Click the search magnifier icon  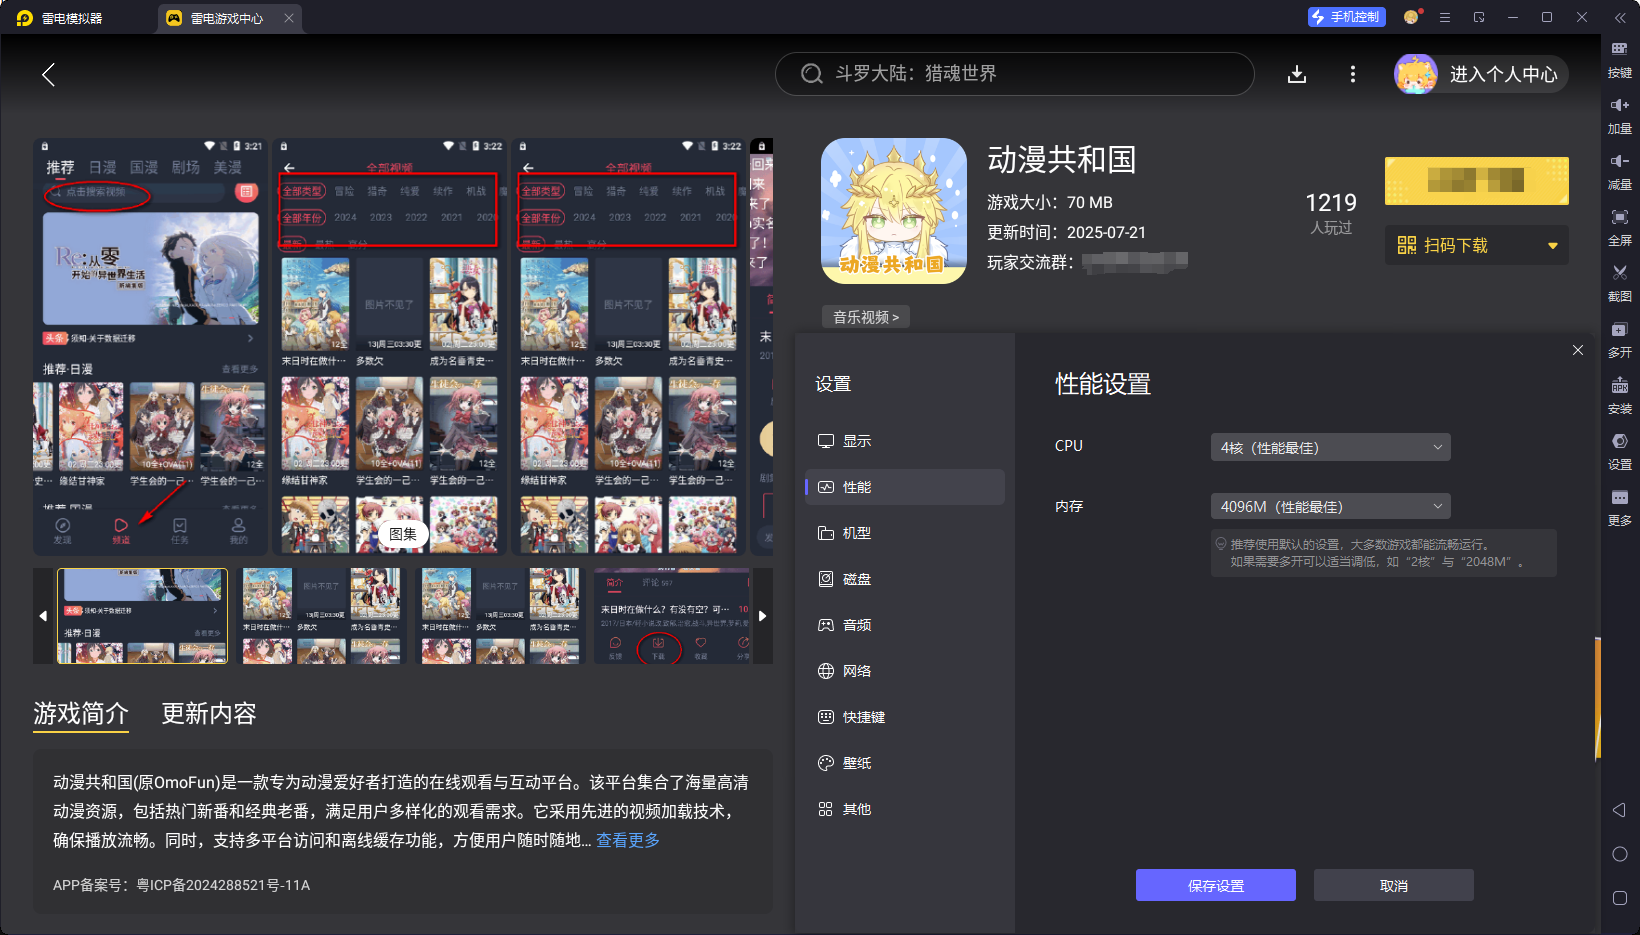(x=812, y=74)
